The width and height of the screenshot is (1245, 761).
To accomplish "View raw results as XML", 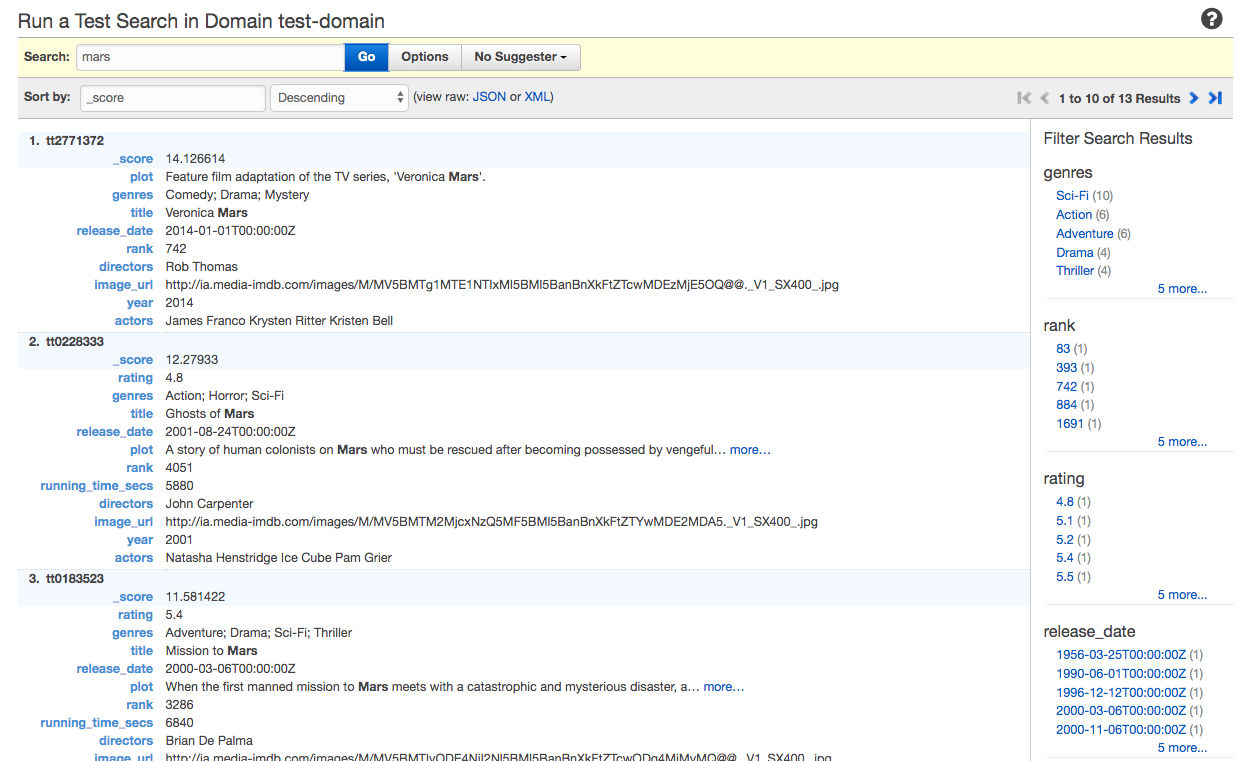I will pyautogui.click(x=537, y=97).
